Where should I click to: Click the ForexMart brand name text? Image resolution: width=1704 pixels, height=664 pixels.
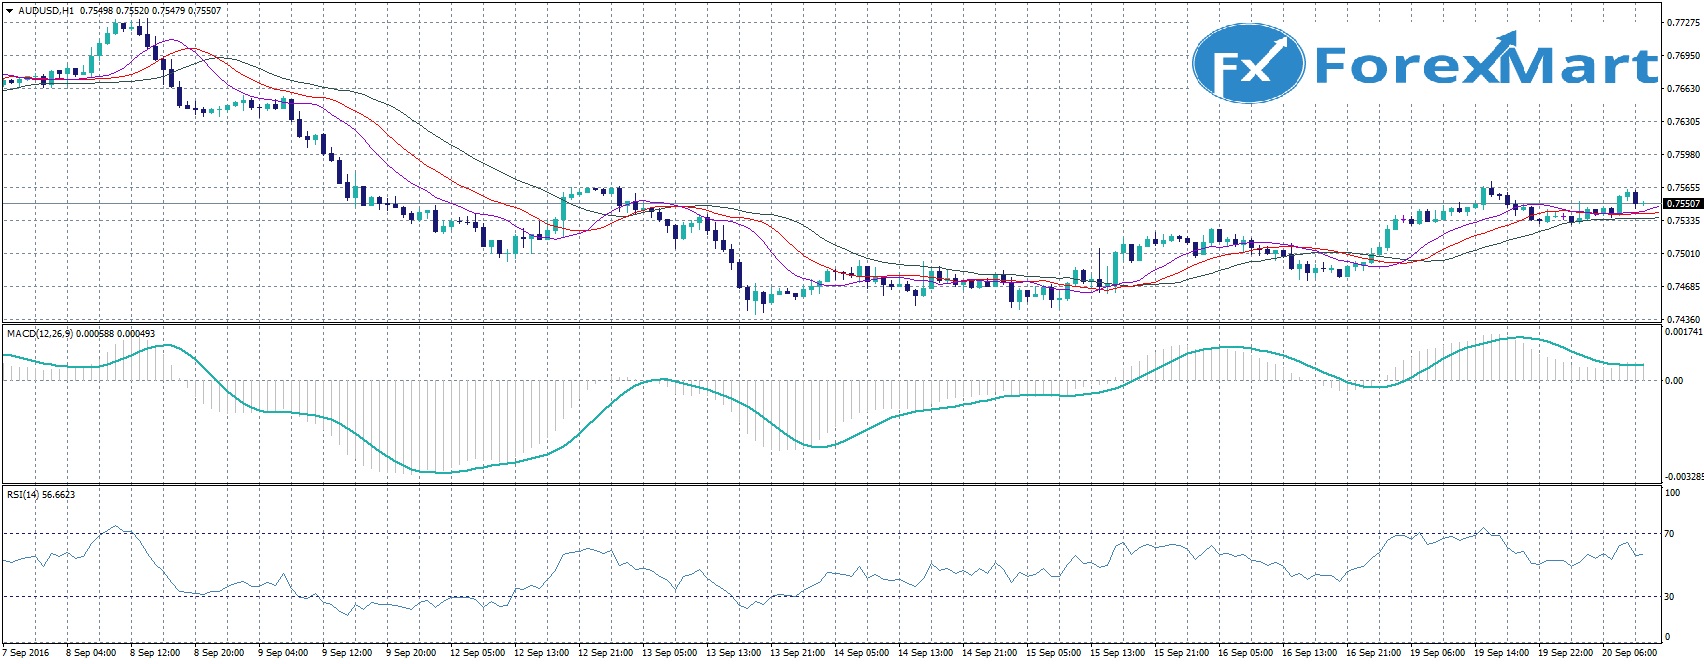pyautogui.click(x=1485, y=65)
